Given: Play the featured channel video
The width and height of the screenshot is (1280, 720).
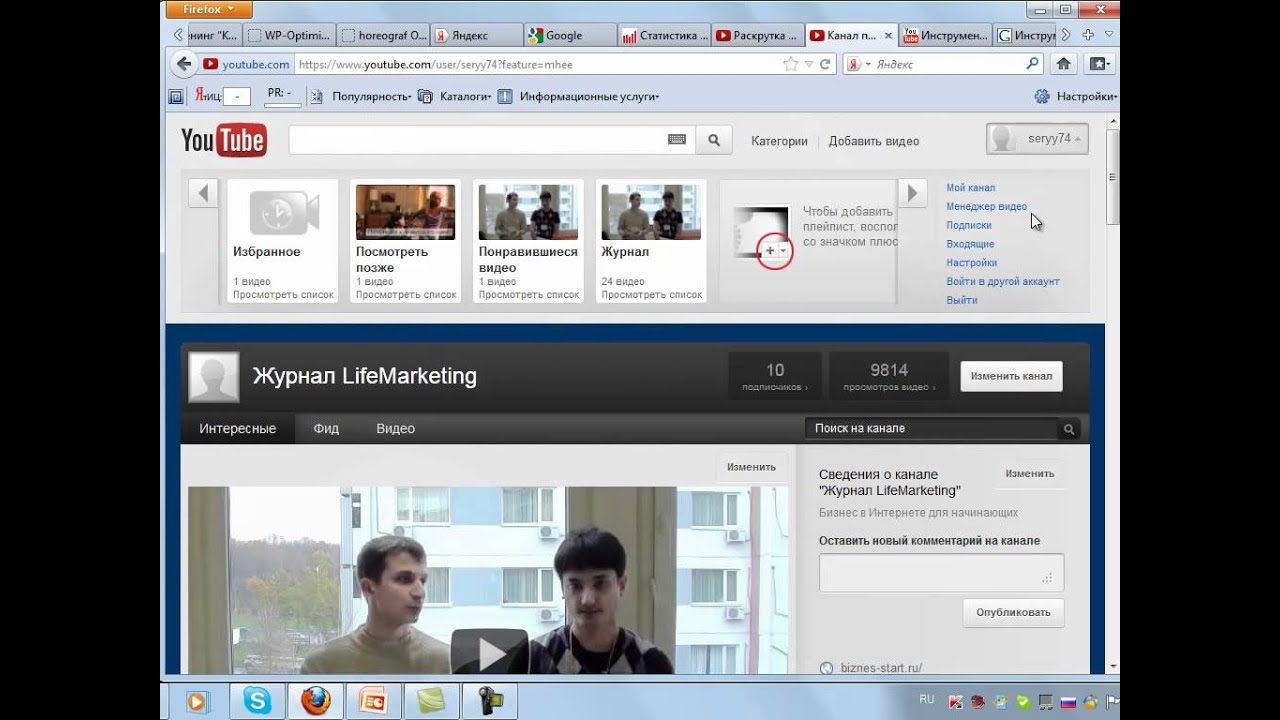Looking at the screenshot, I should (x=489, y=652).
